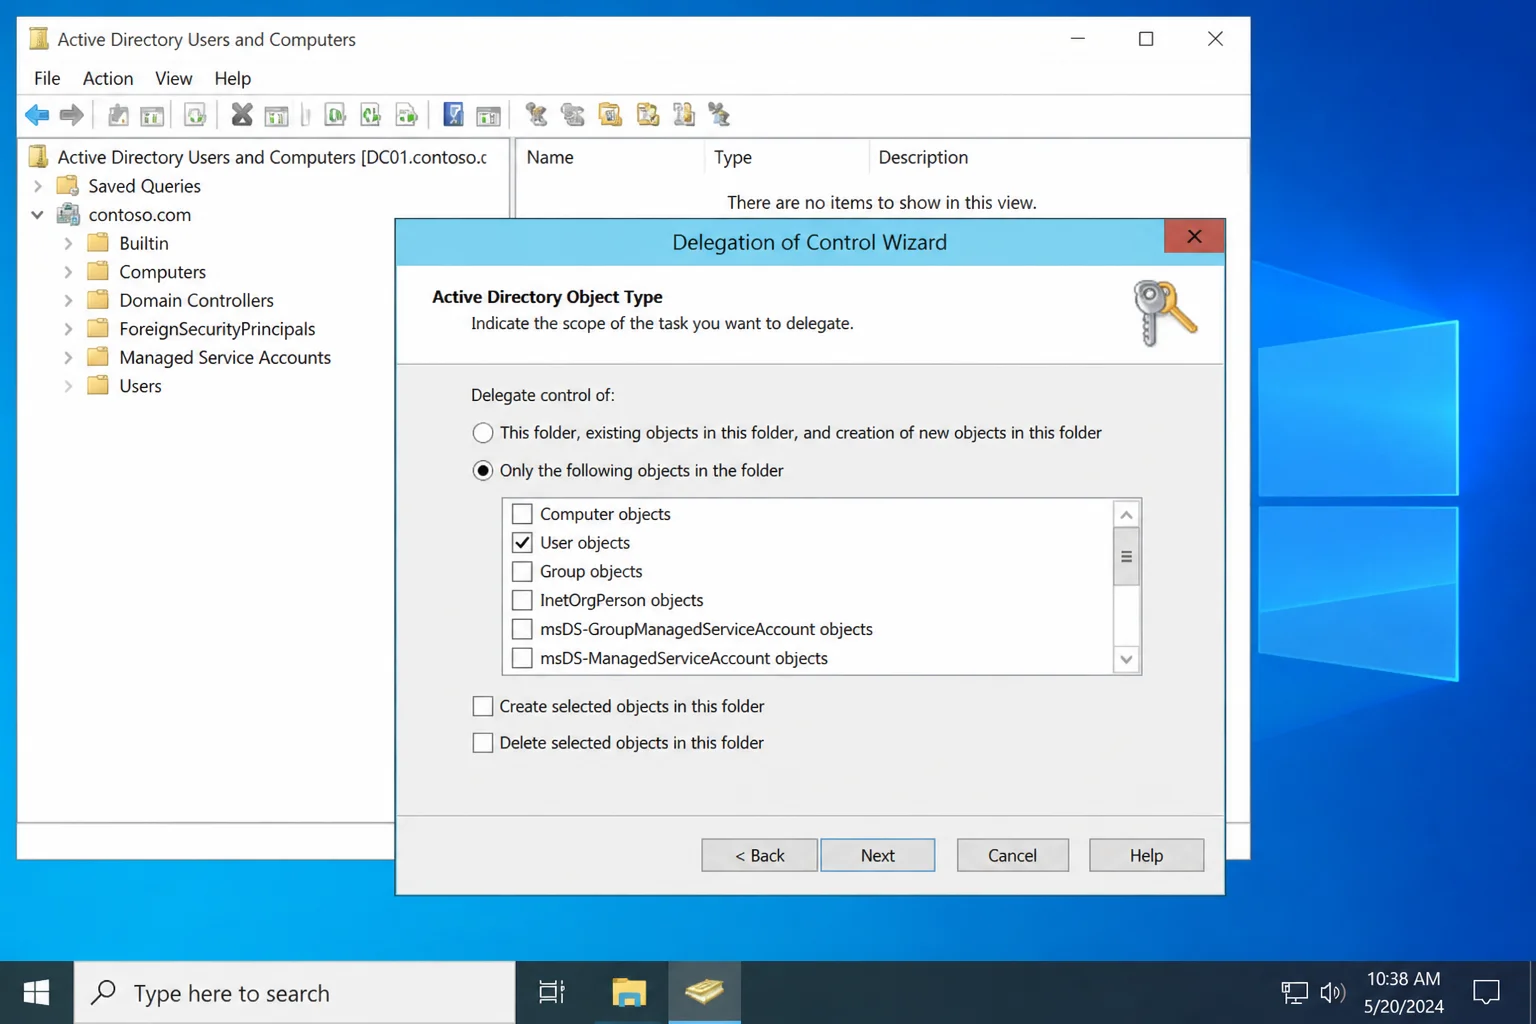Uncheck the User objects checkbox

(522, 543)
